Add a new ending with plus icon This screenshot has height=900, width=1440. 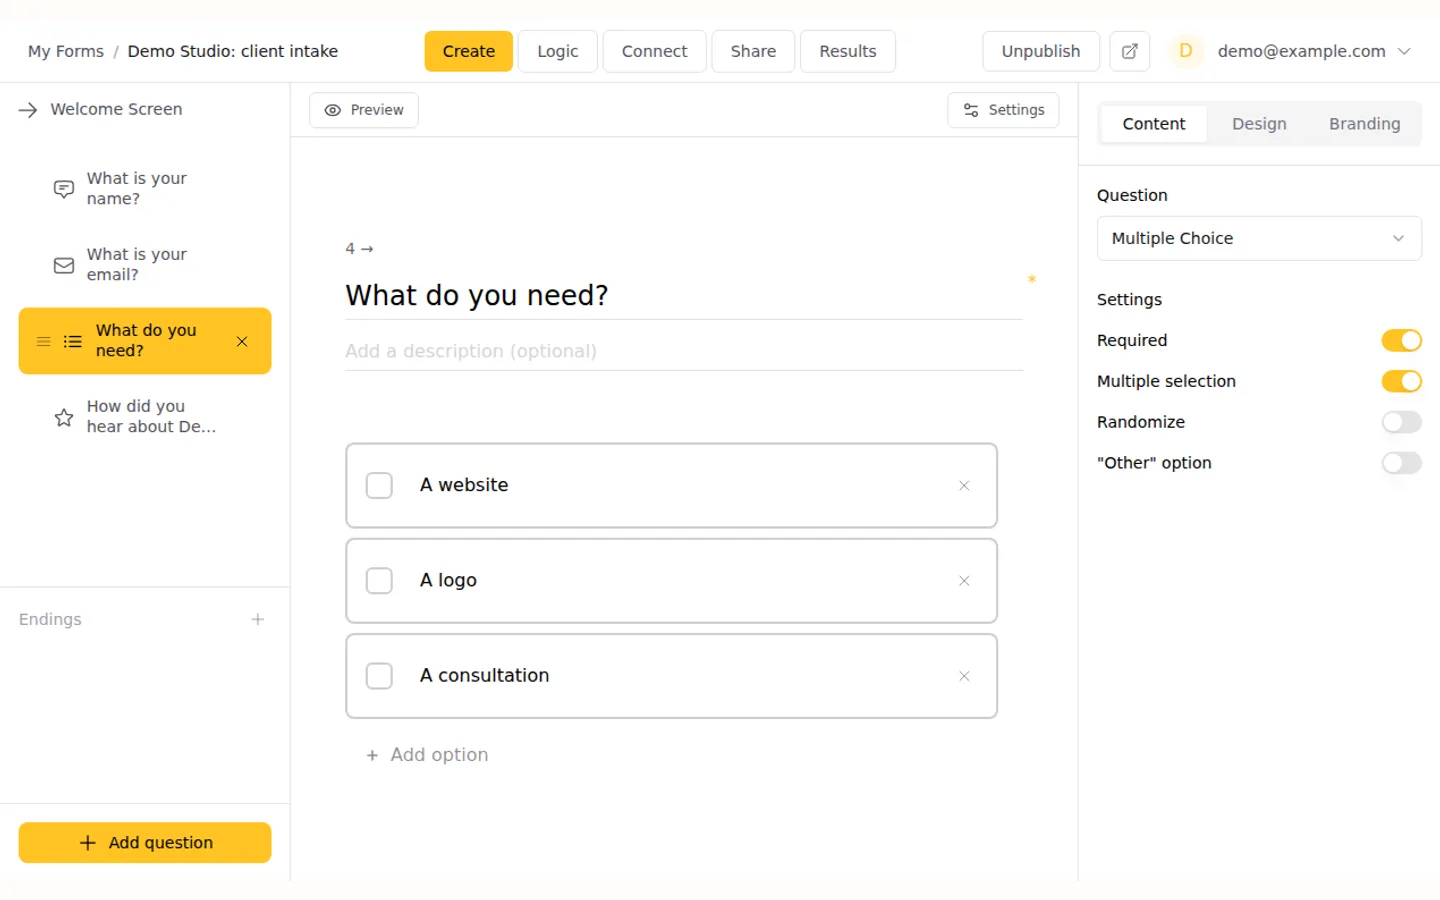tap(258, 619)
